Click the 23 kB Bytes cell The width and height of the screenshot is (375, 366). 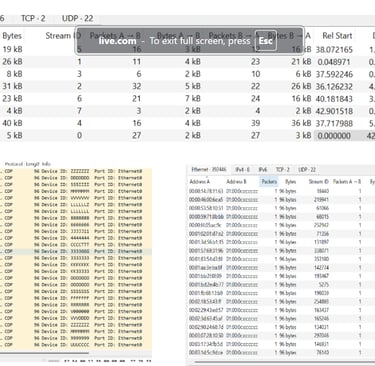tap(13, 99)
